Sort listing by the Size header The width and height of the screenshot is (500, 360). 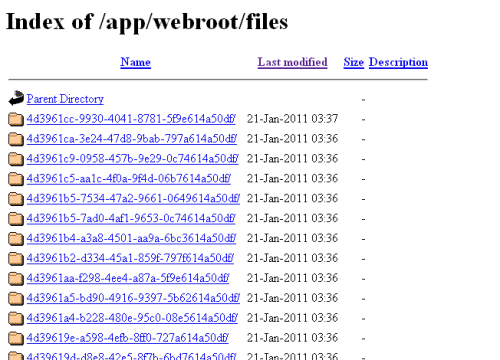[354, 62]
